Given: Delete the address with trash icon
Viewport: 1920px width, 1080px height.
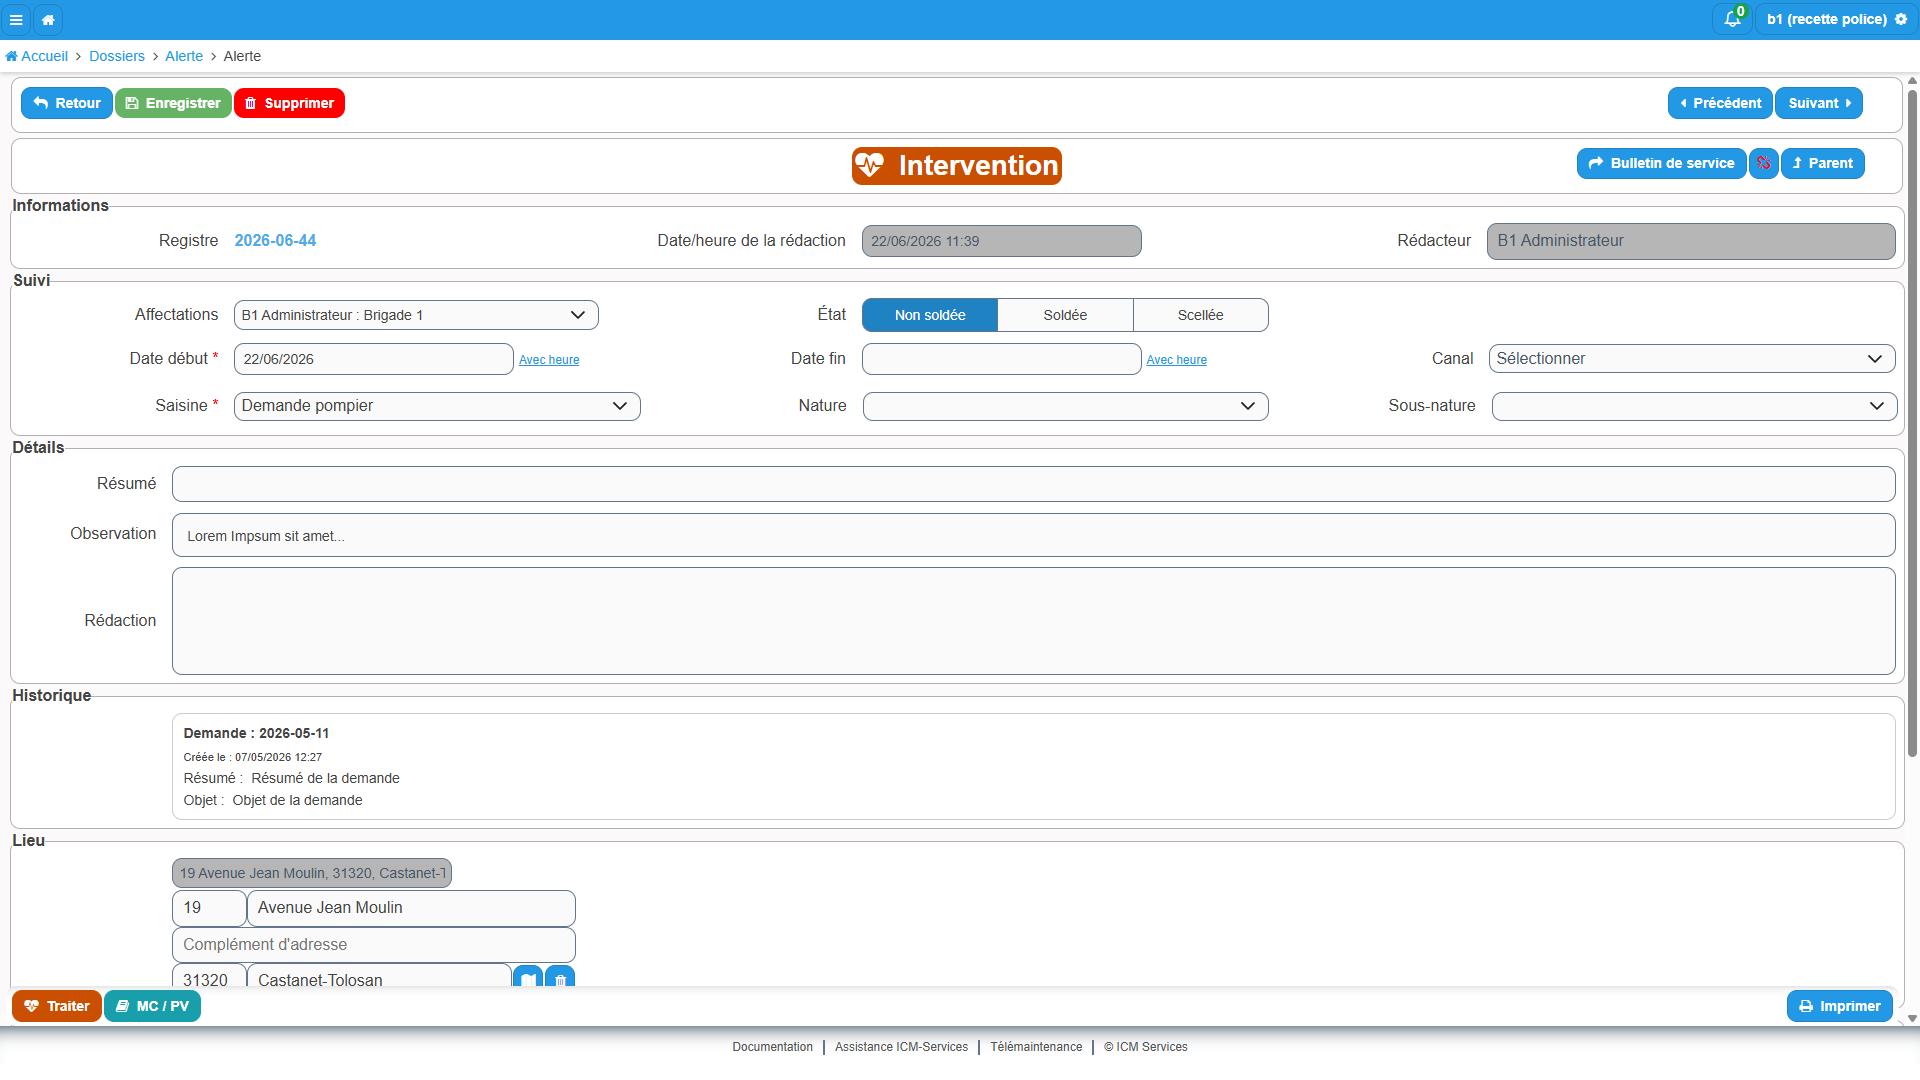Looking at the screenshot, I should (x=560, y=978).
